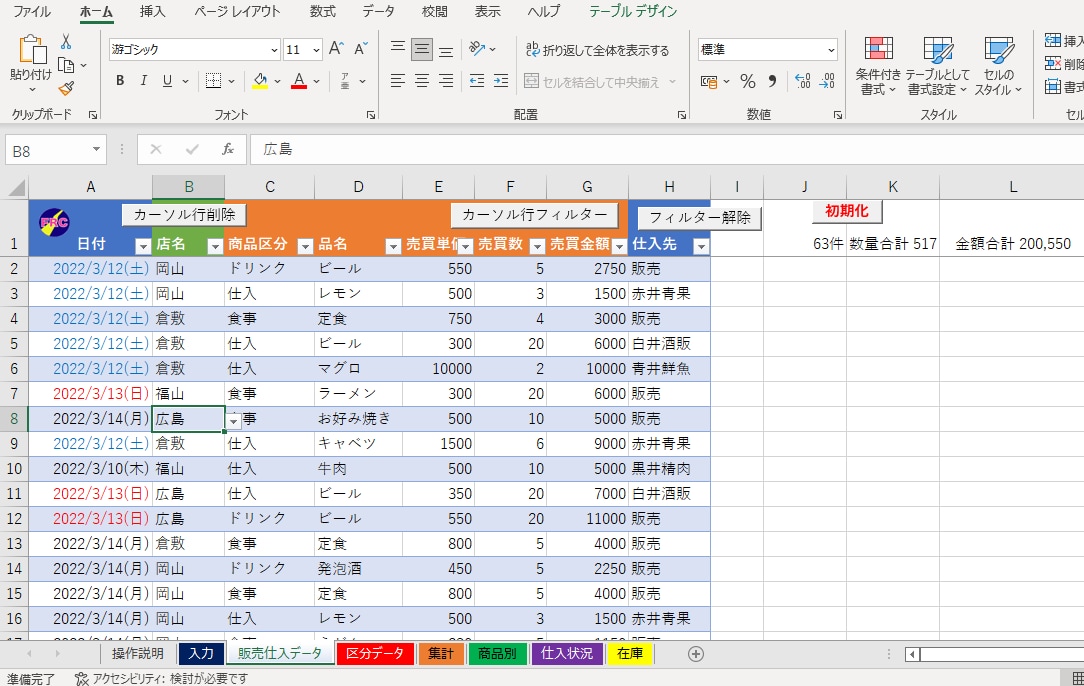Toggle wrap text (折り返して全体を表示する)
Image resolution: width=1084 pixels, height=686 pixels.
click(597, 50)
